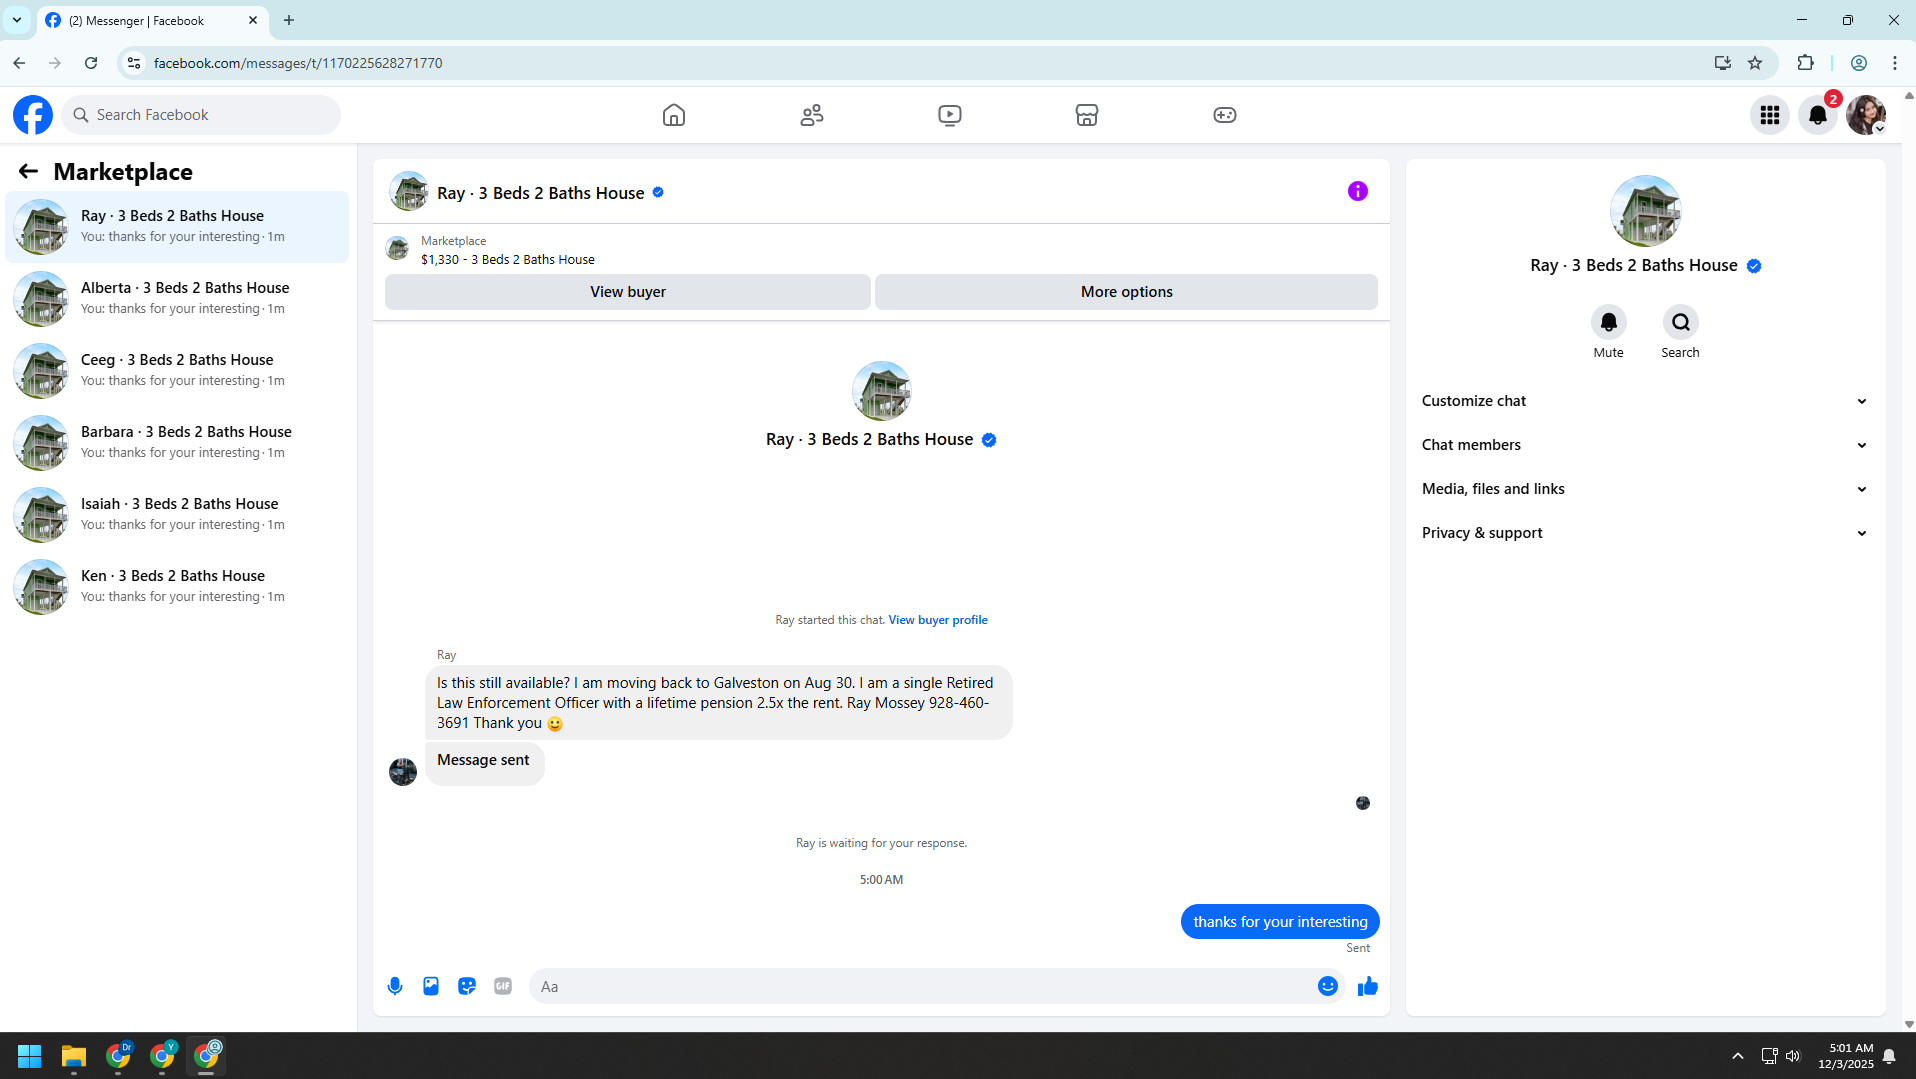Click the More options button
Screen dimensions: 1916x1079
(1126, 292)
